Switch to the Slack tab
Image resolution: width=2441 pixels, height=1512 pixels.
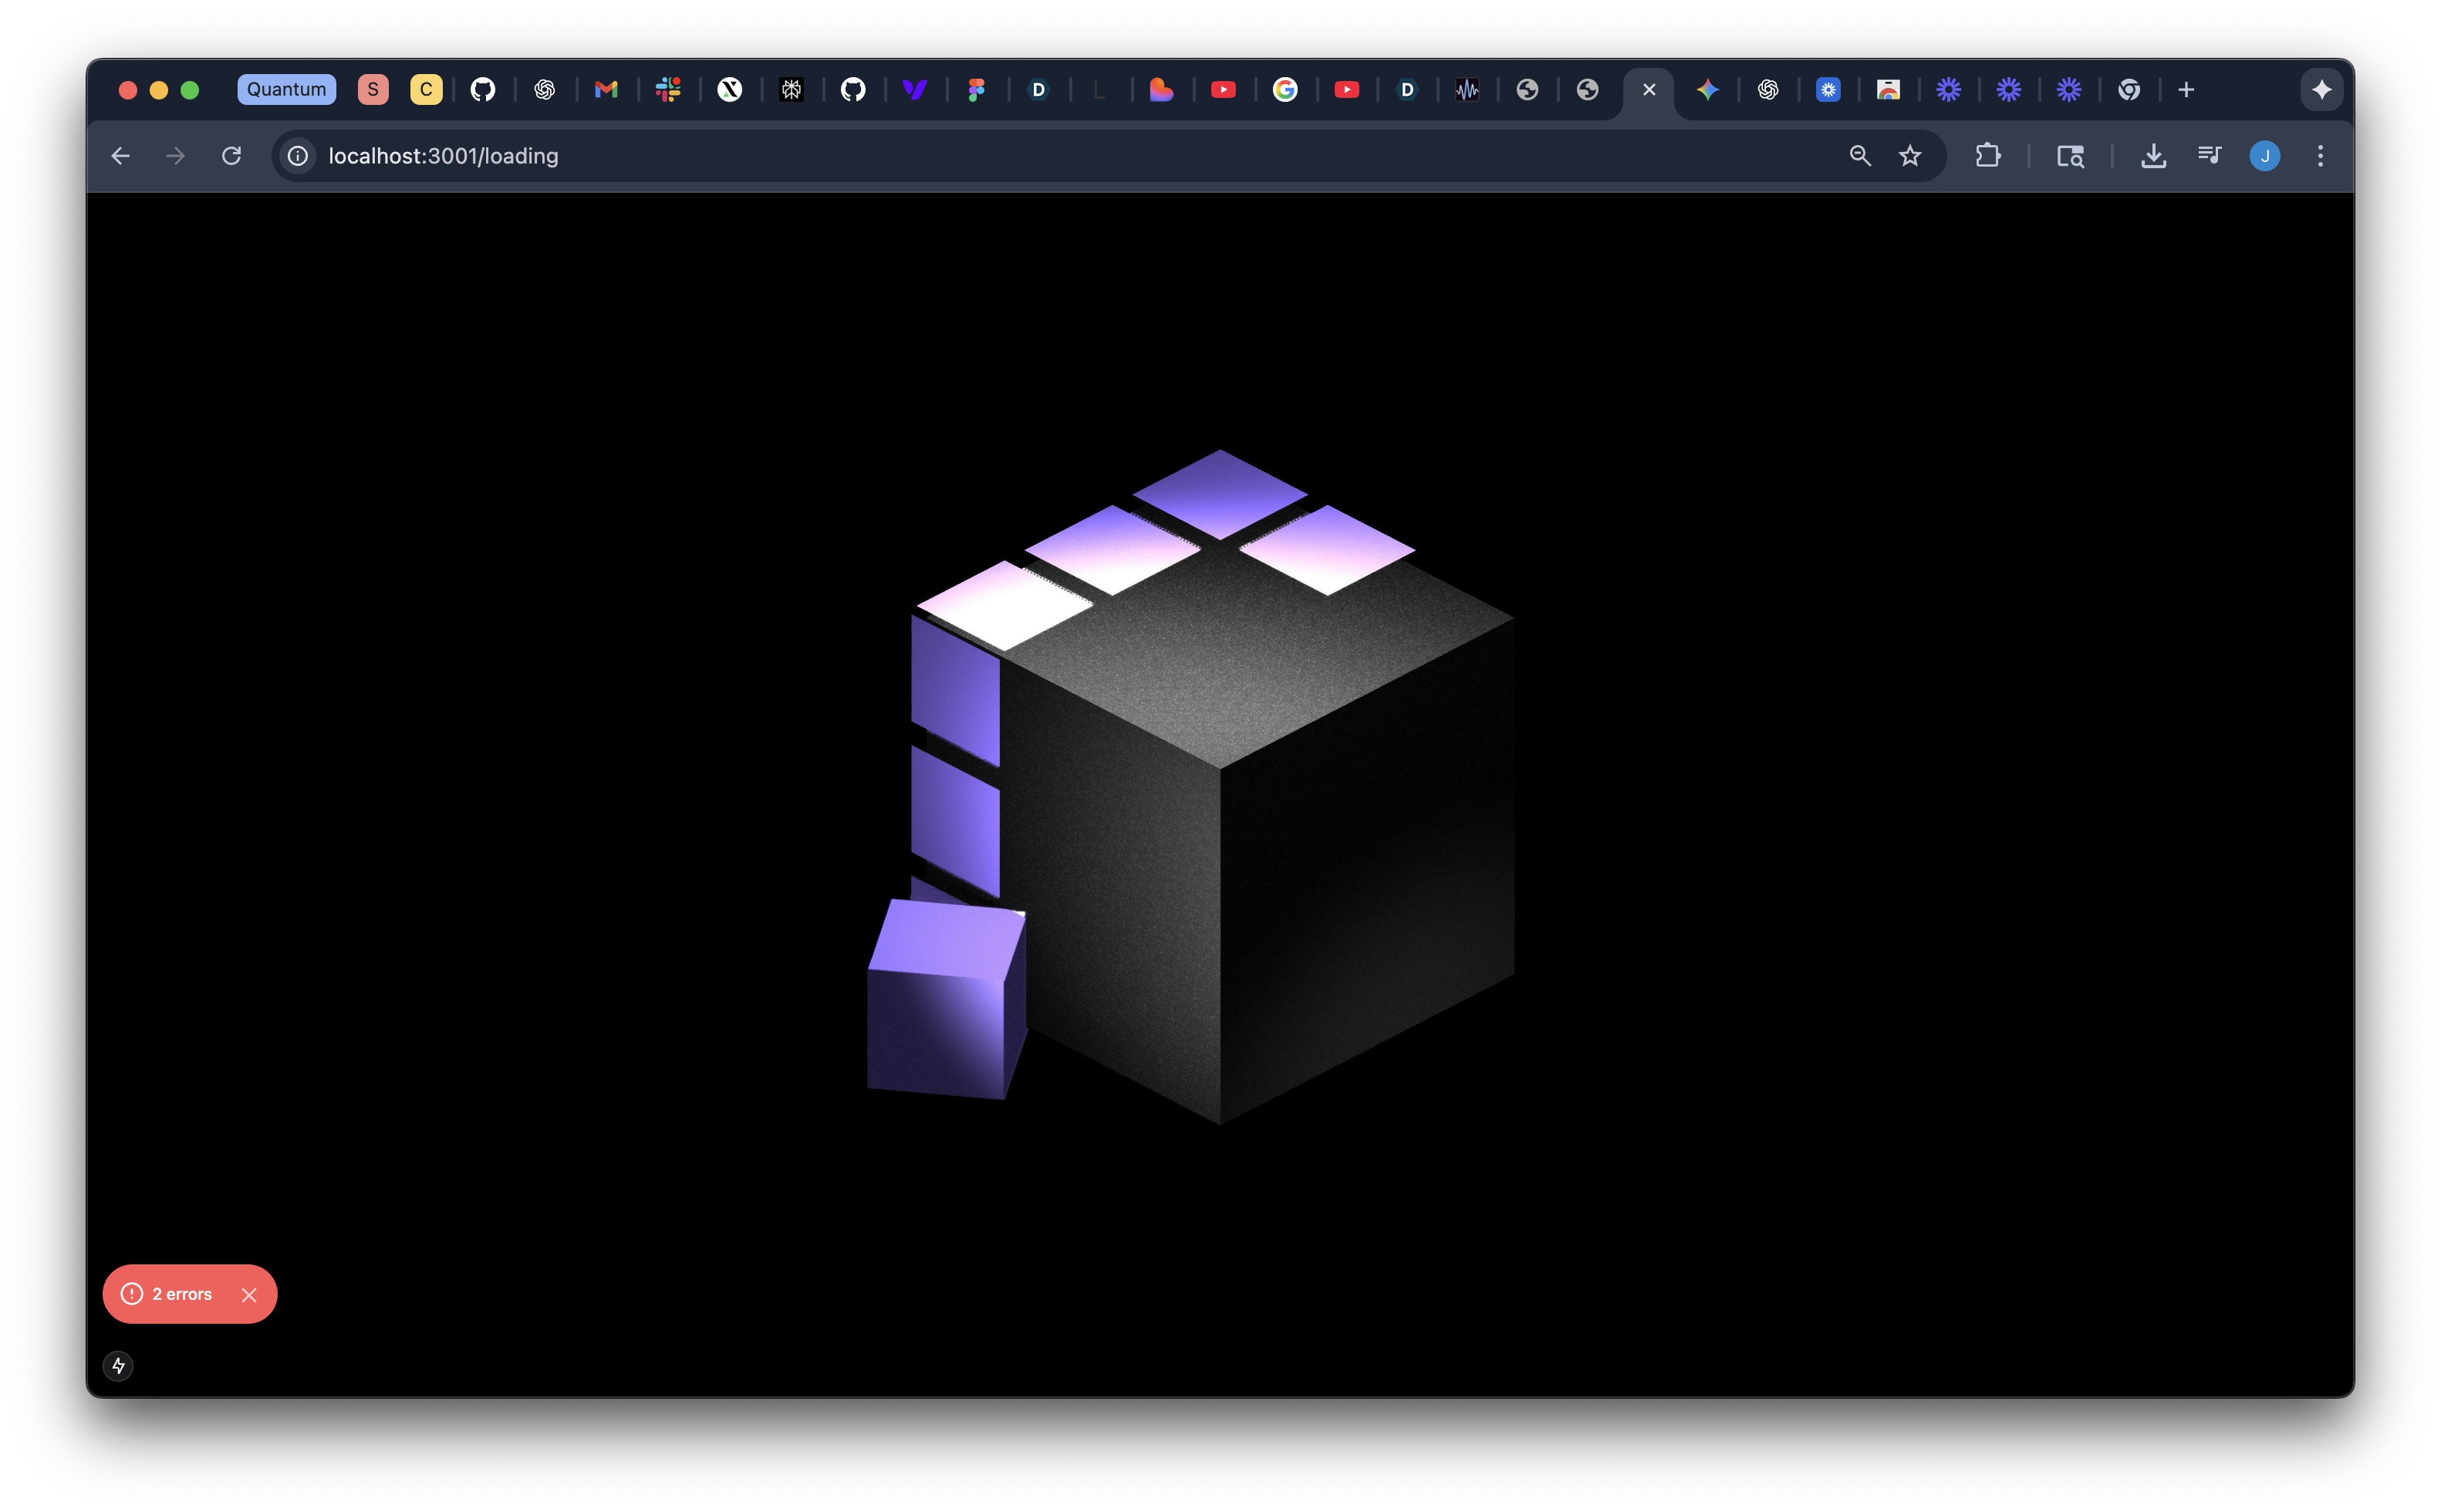(668, 90)
